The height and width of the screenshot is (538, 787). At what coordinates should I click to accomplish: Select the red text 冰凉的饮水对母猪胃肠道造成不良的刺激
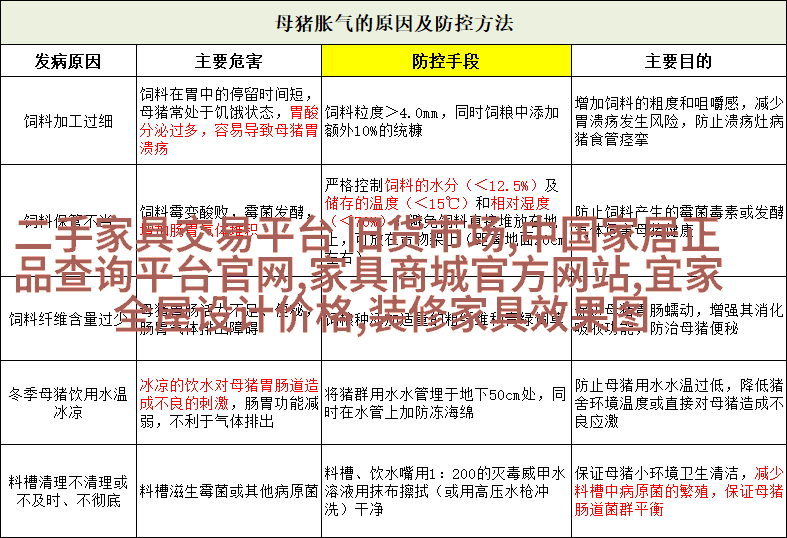(x=229, y=394)
